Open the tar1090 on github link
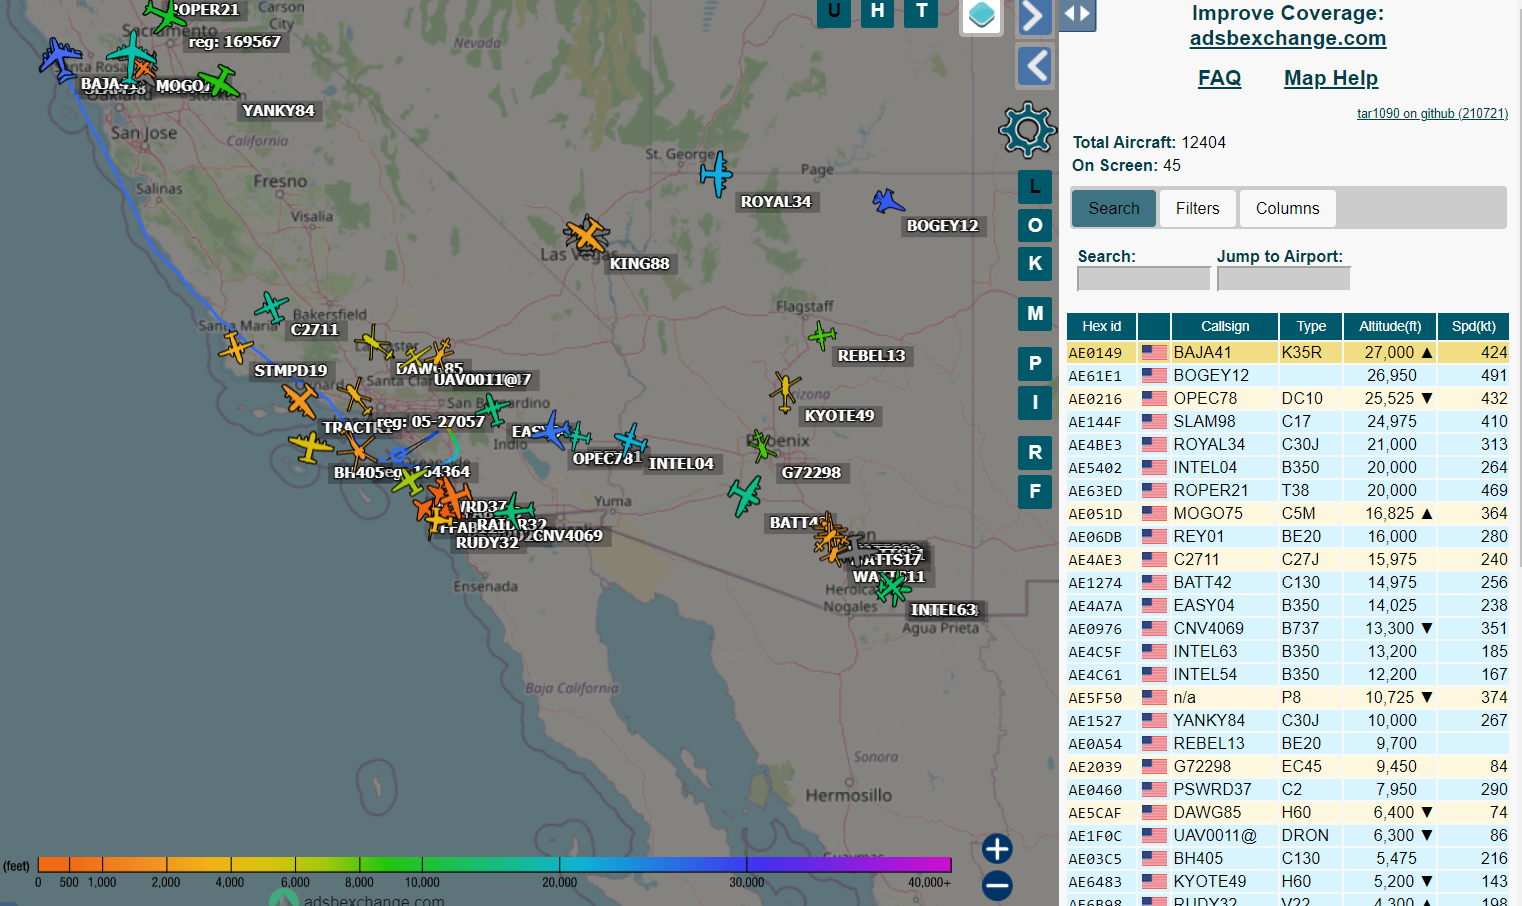Image resolution: width=1522 pixels, height=906 pixels. click(x=1432, y=114)
